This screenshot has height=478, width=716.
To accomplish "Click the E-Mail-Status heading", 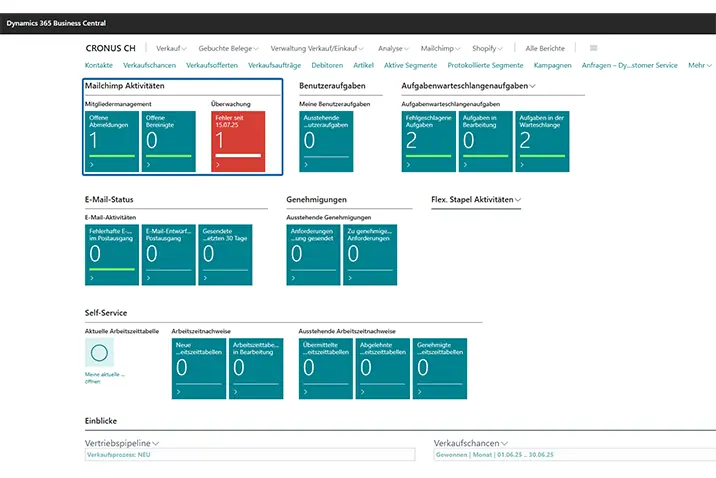I will 109,200.
